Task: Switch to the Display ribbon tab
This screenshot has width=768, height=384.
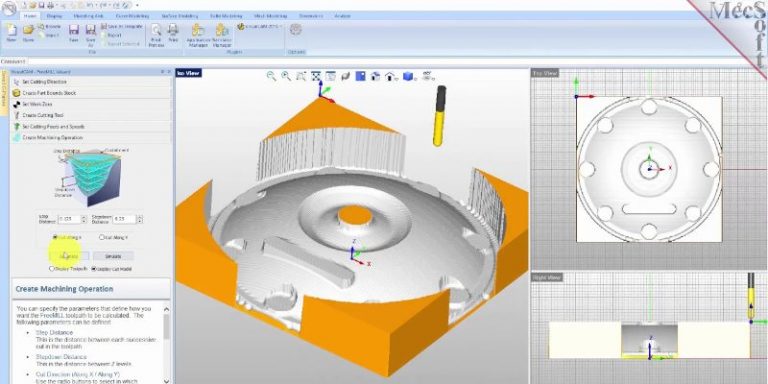Action: click(54, 16)
